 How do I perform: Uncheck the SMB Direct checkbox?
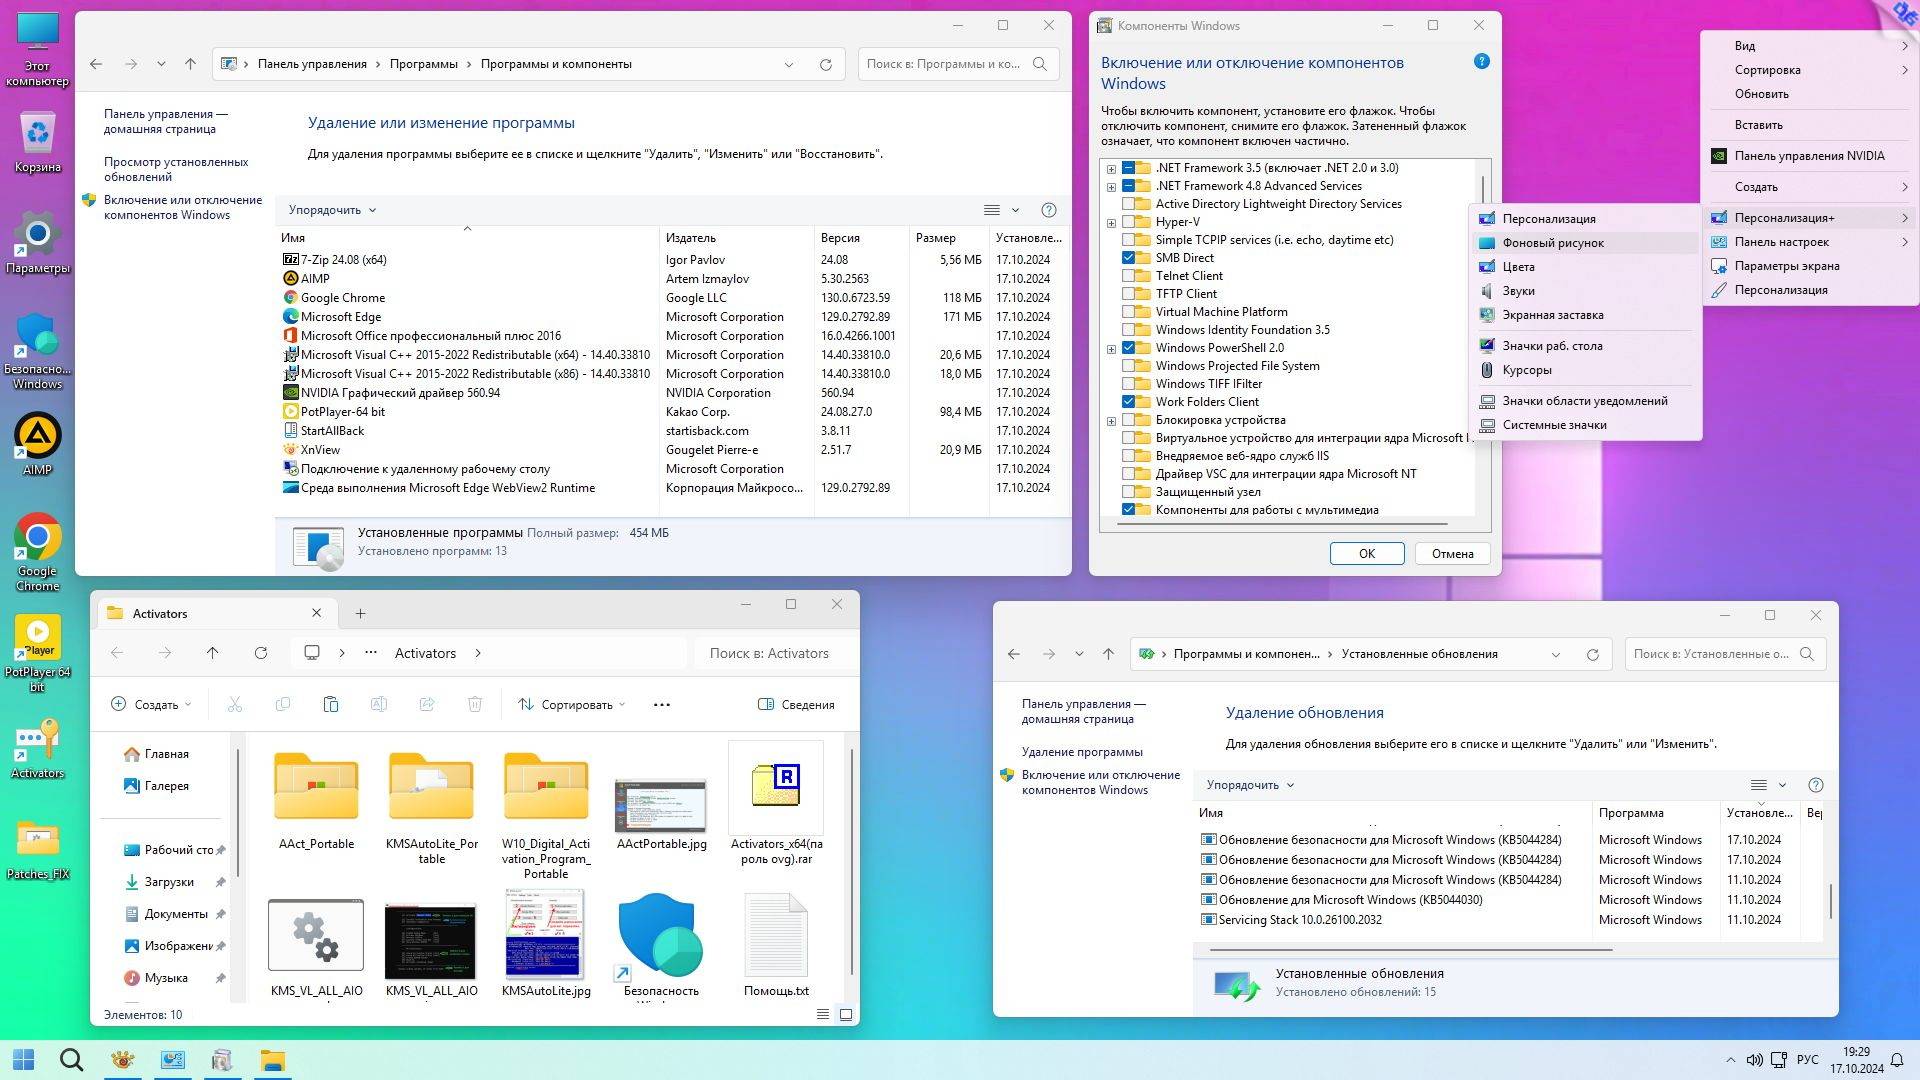(x=1129, y=258)
